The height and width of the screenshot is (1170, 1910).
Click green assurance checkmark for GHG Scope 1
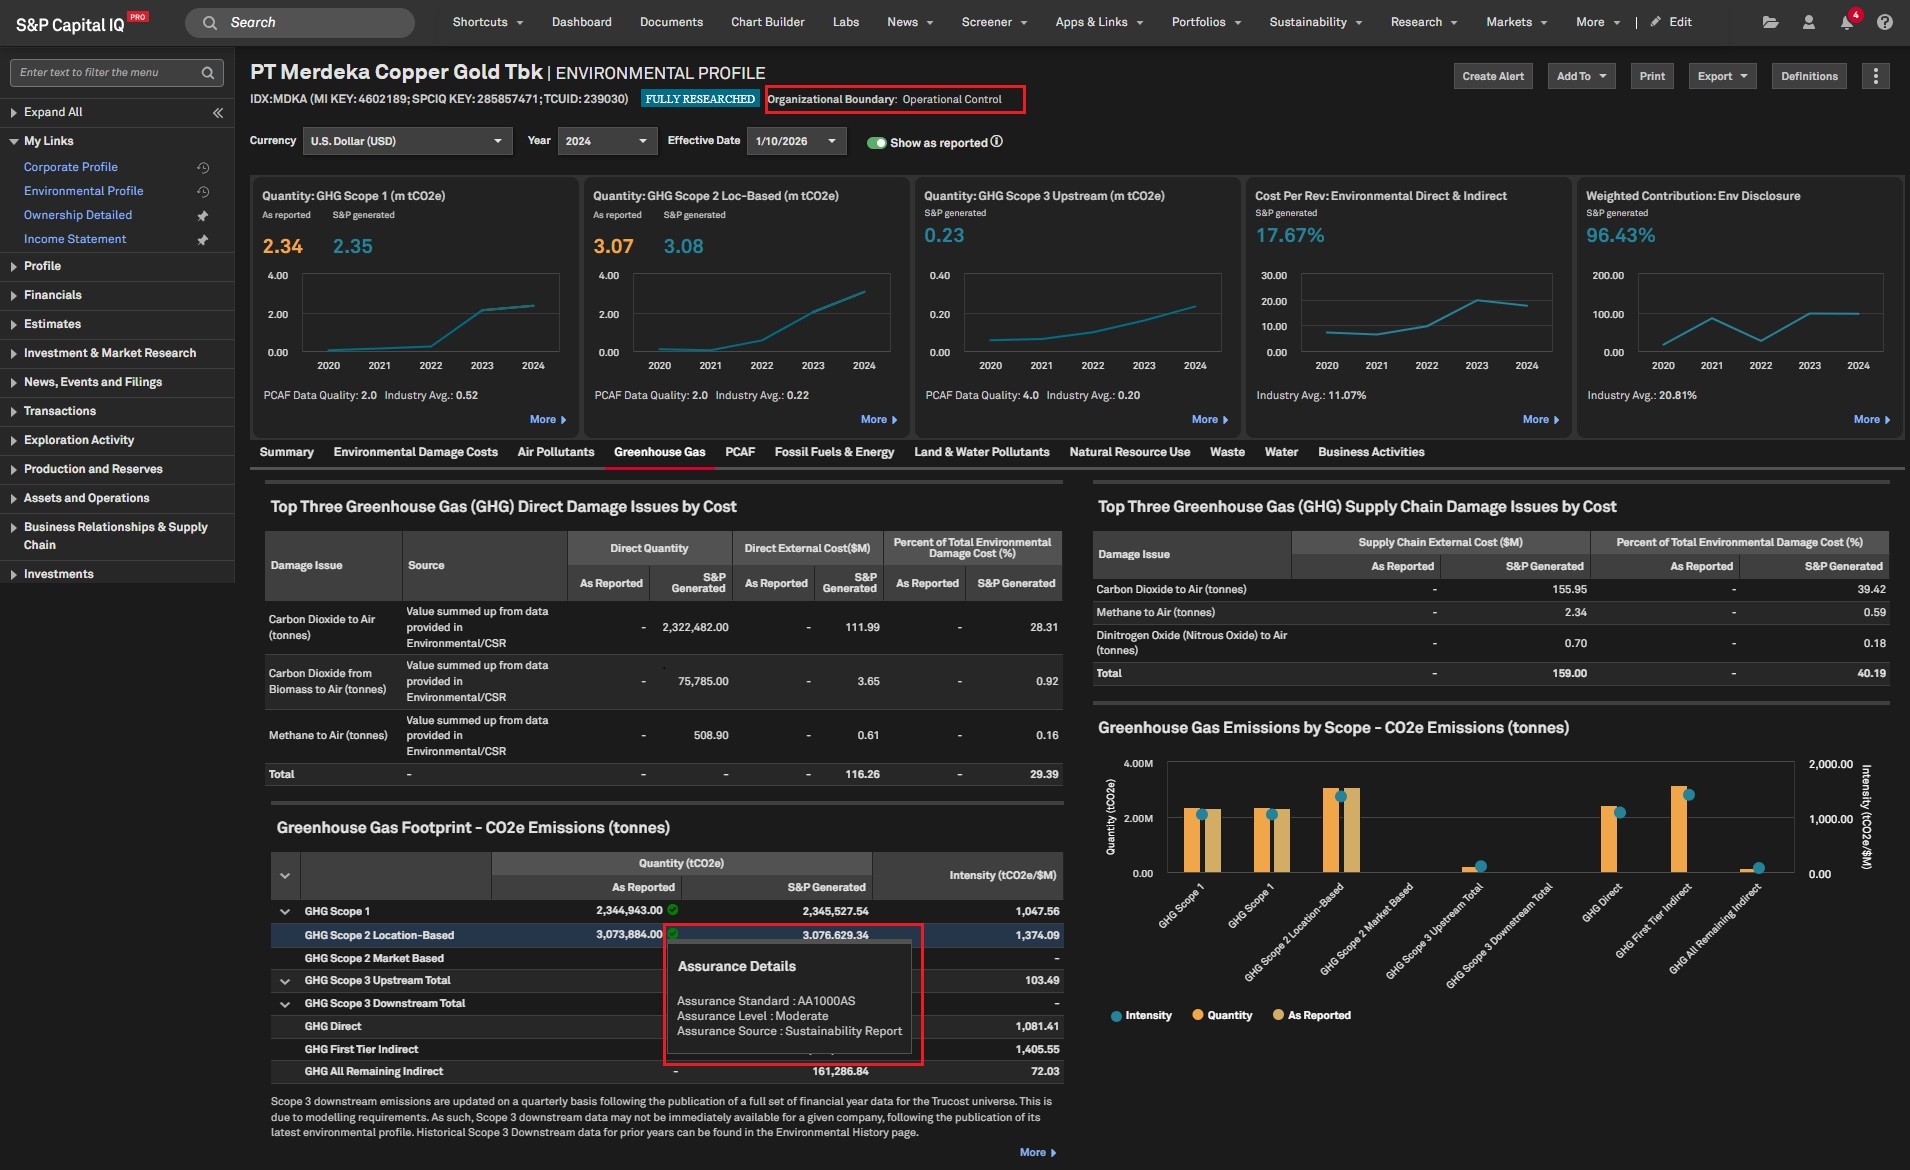673,910
